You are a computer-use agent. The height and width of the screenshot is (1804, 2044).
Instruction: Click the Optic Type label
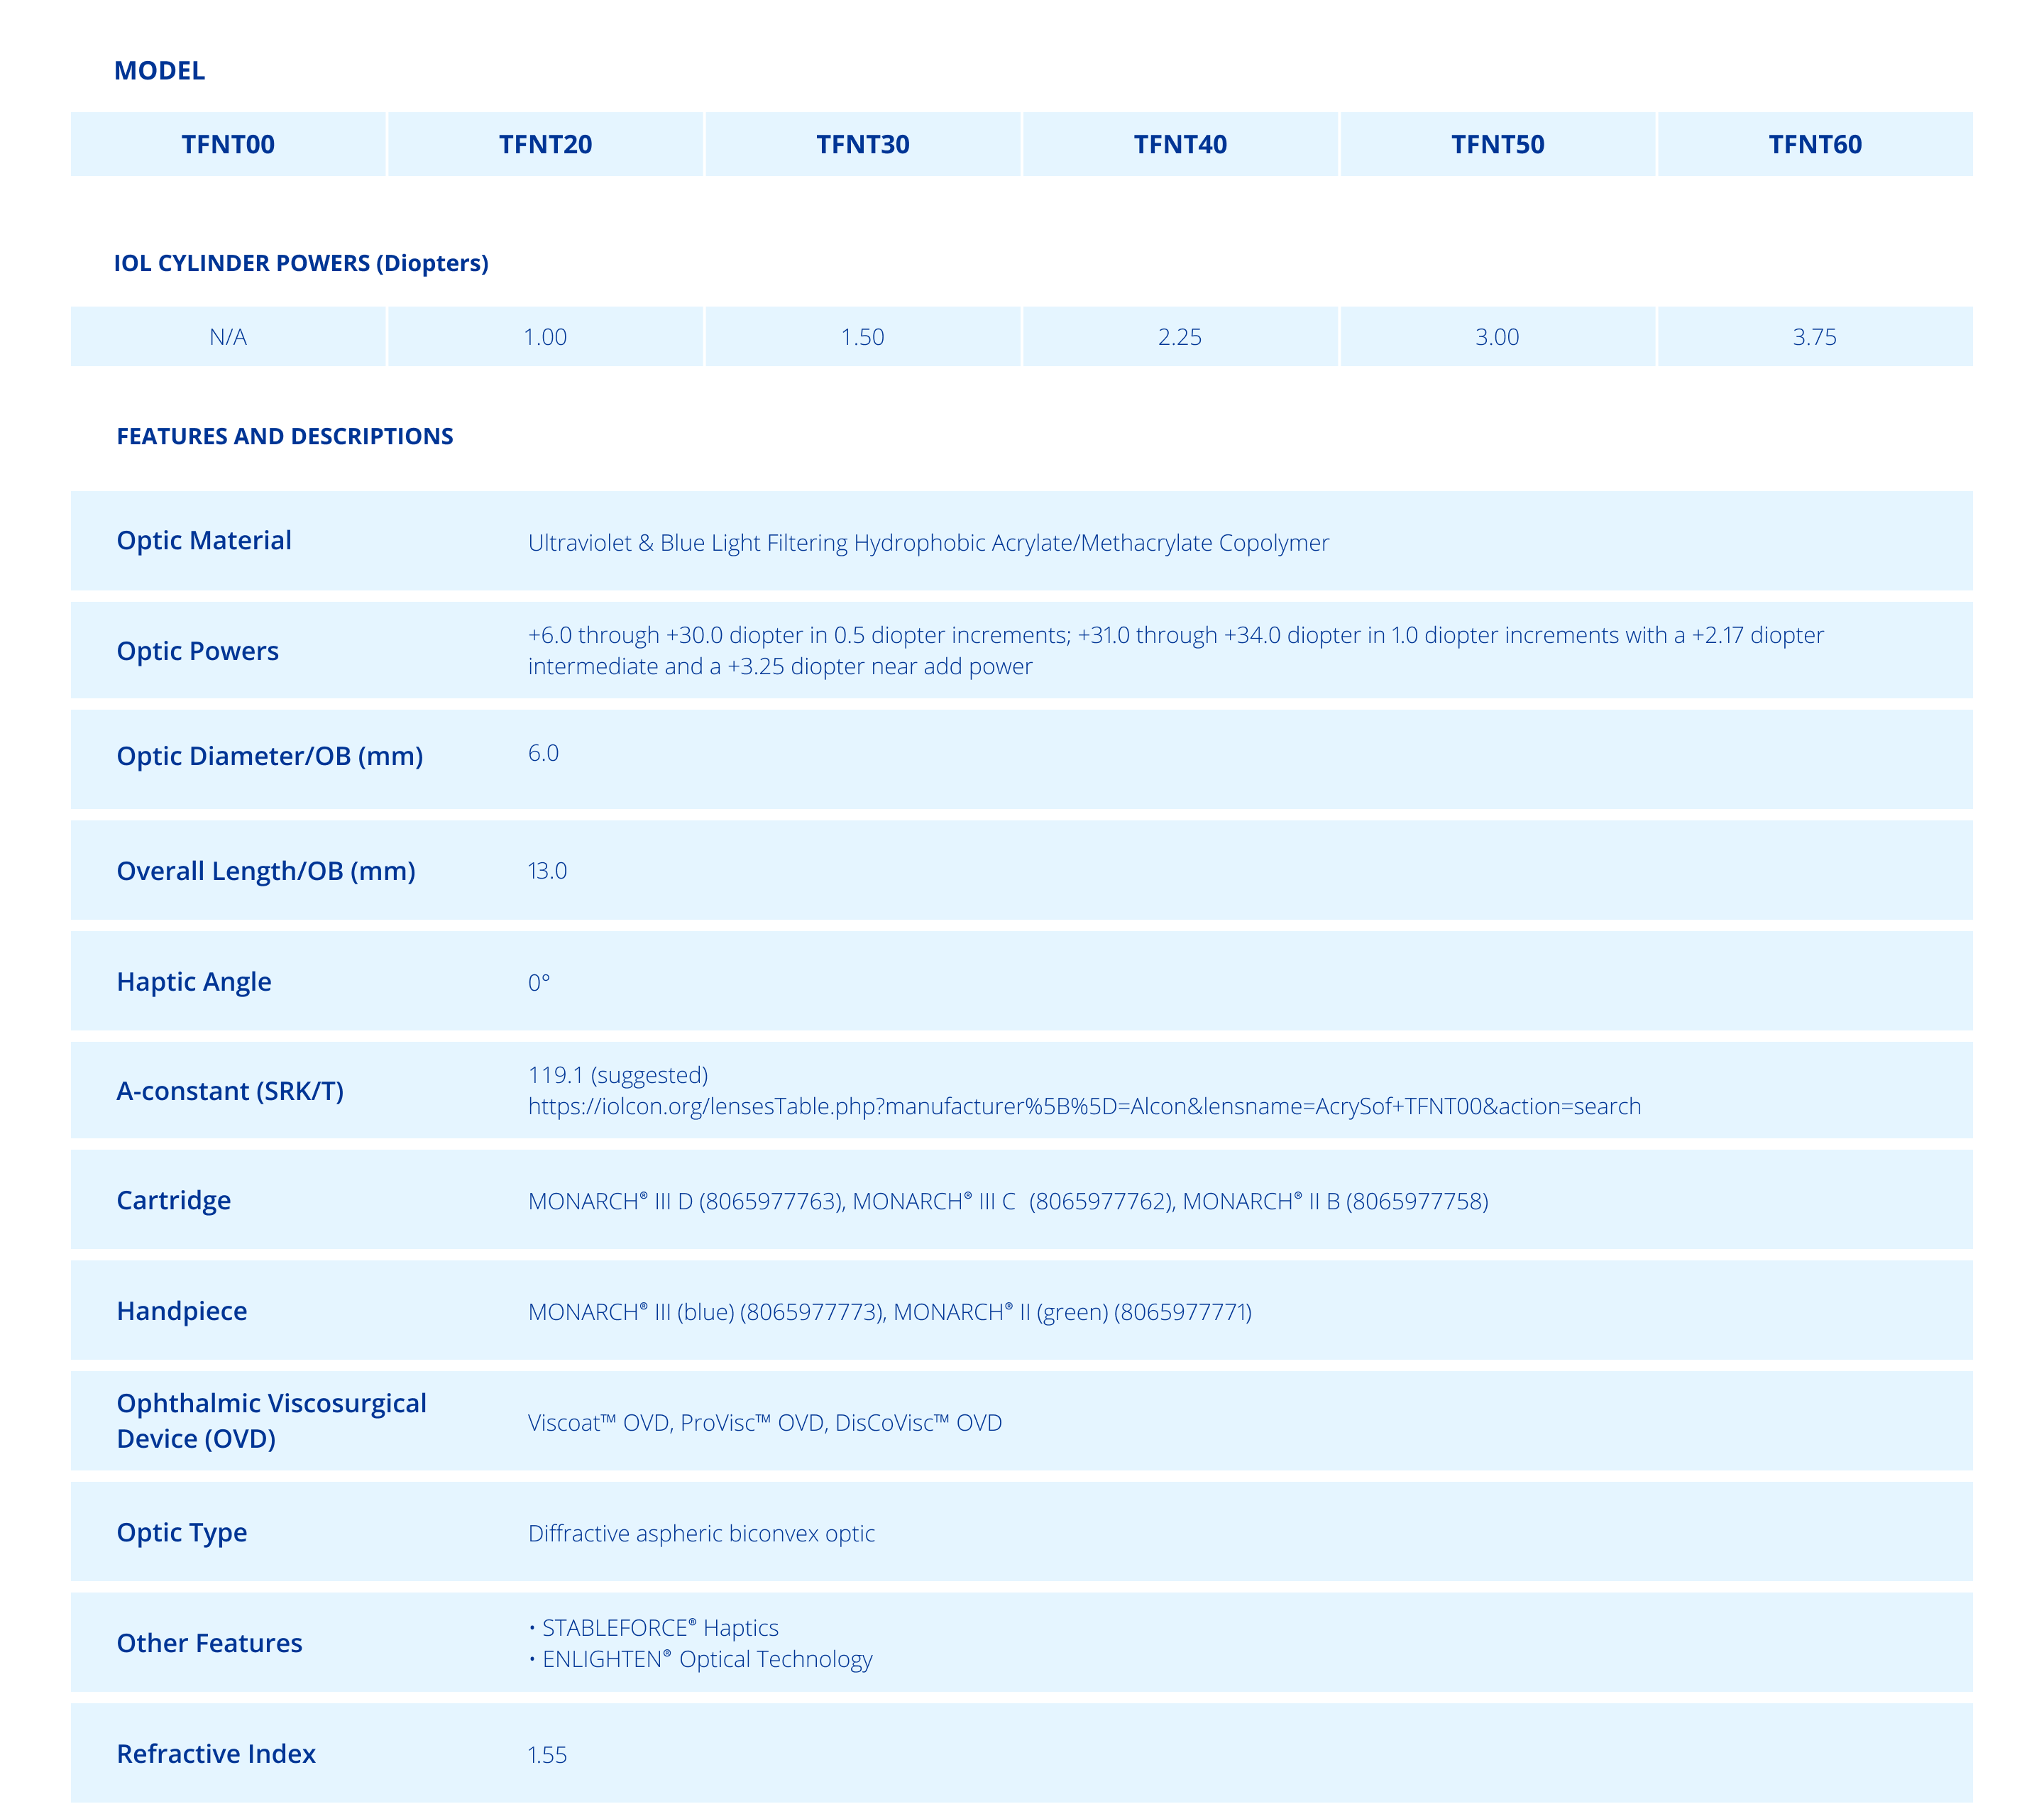coord(182,1533)
